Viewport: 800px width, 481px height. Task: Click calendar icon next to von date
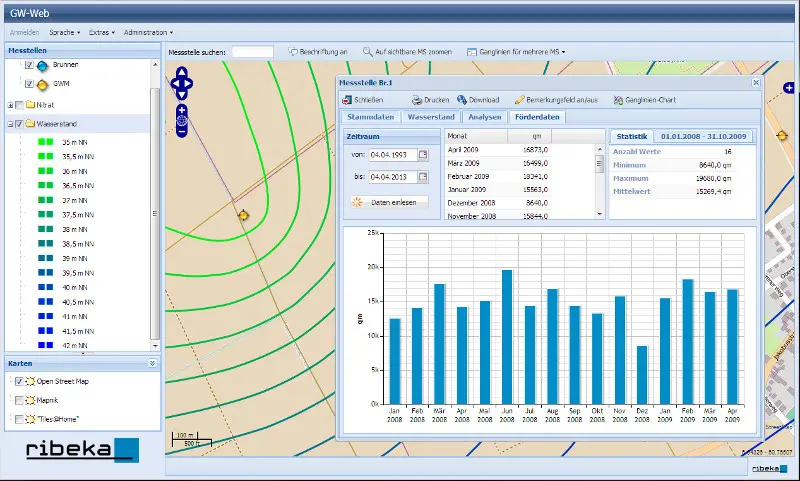point(423,155)
